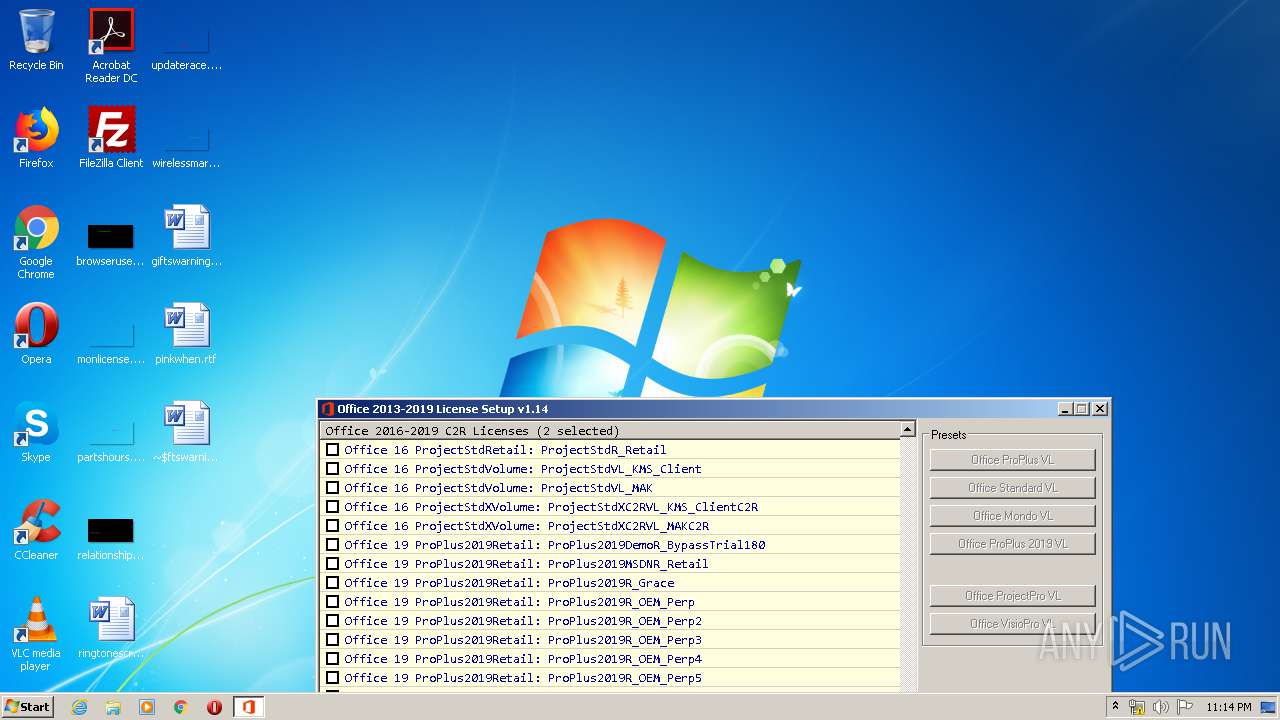Click Action Center flag in tray

point(1185,707)
